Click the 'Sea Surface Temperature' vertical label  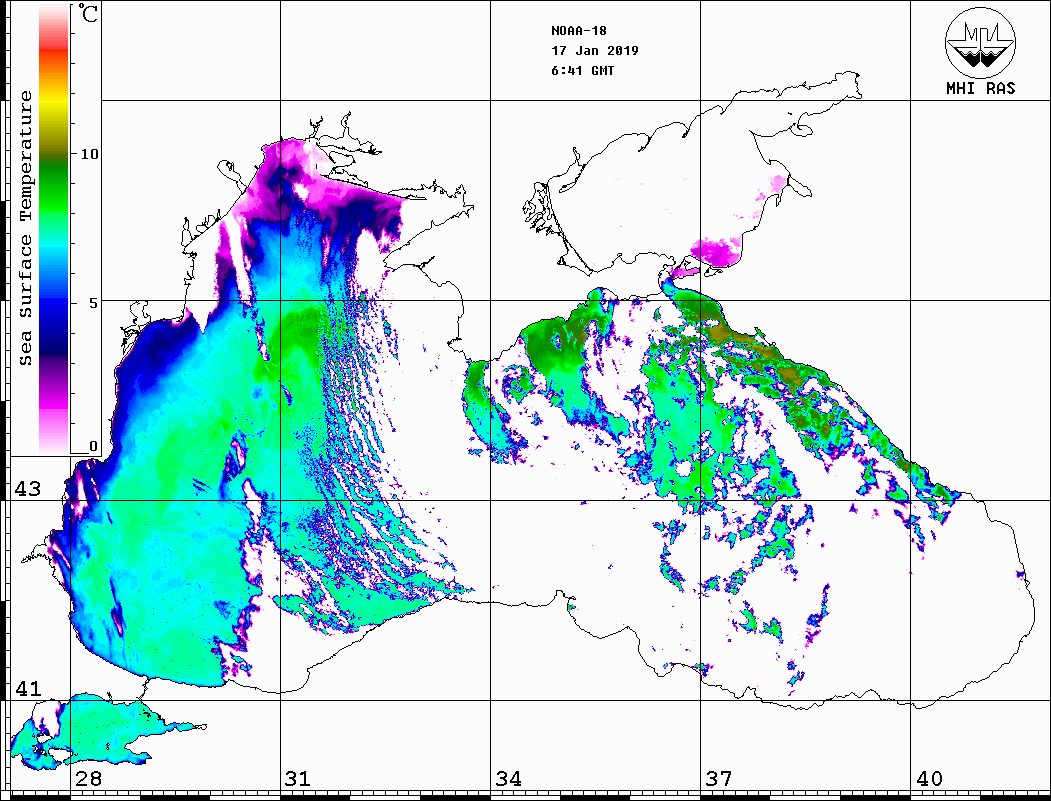[25, 228]
